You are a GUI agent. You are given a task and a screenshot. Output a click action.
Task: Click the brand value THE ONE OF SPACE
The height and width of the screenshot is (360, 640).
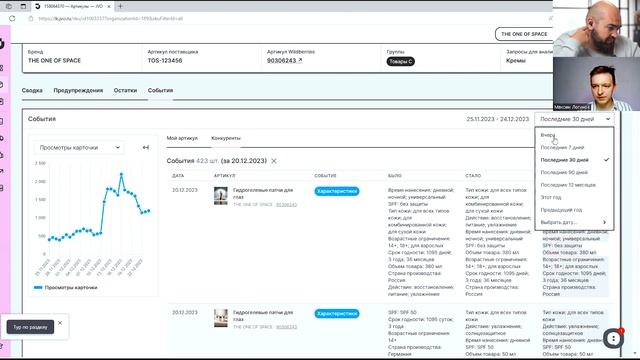point(54,60)
